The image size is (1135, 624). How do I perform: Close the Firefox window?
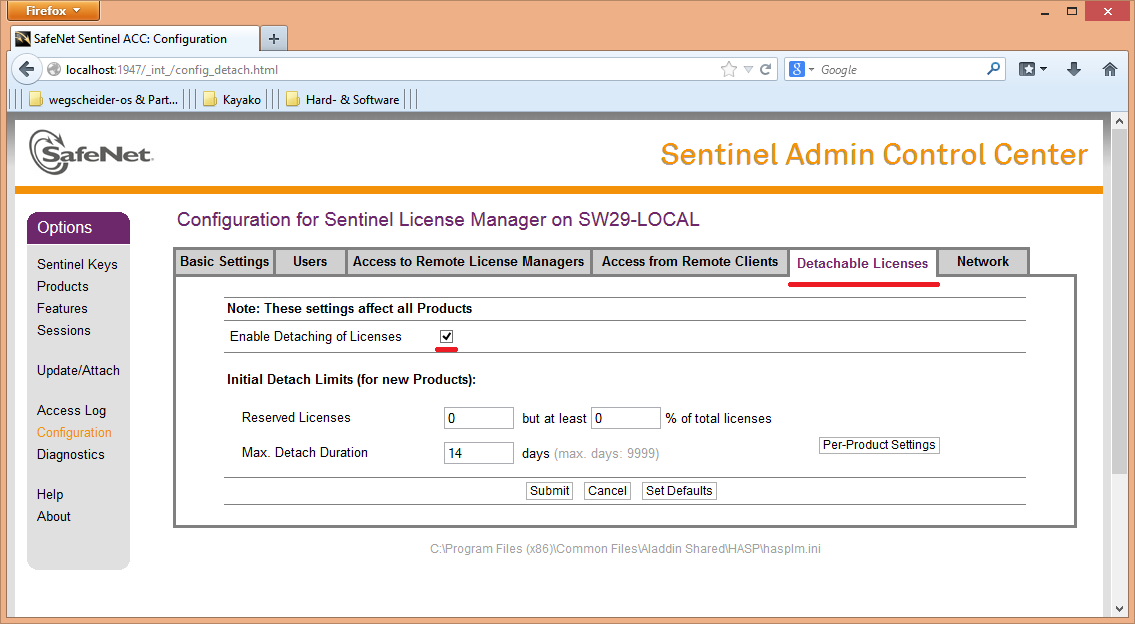click(1108, 11)
